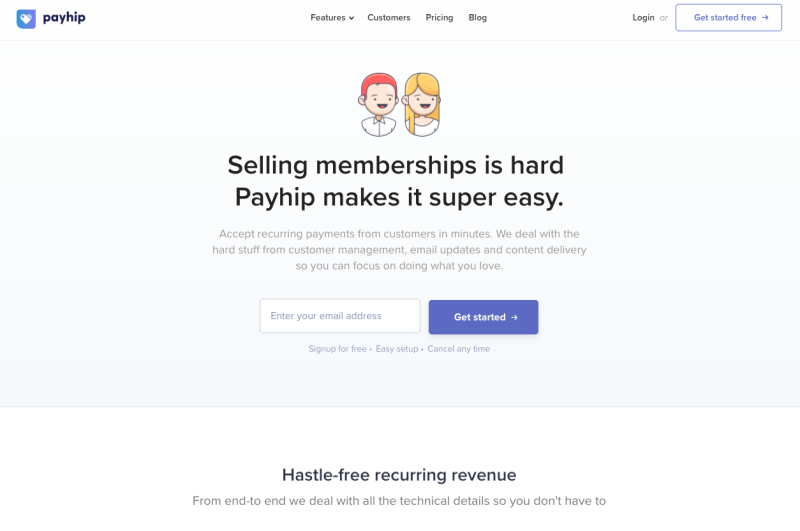Visit the Blog link

[478, 17]
